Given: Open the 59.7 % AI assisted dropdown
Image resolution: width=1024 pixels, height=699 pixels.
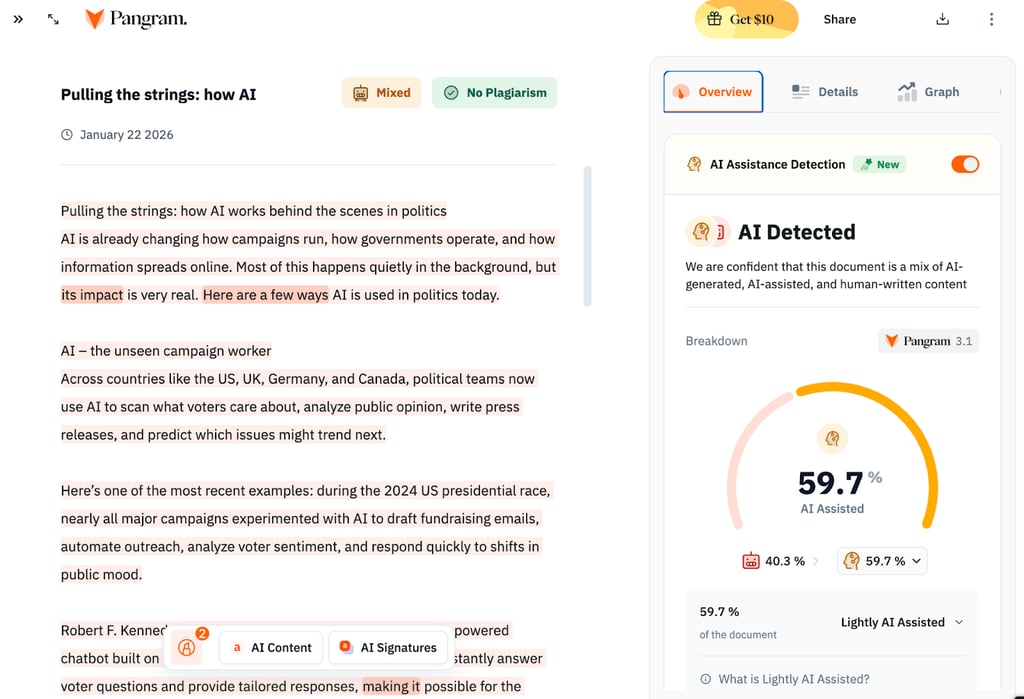Looking at the screenshot, I should pyautogui.click(x=882, y=561).
